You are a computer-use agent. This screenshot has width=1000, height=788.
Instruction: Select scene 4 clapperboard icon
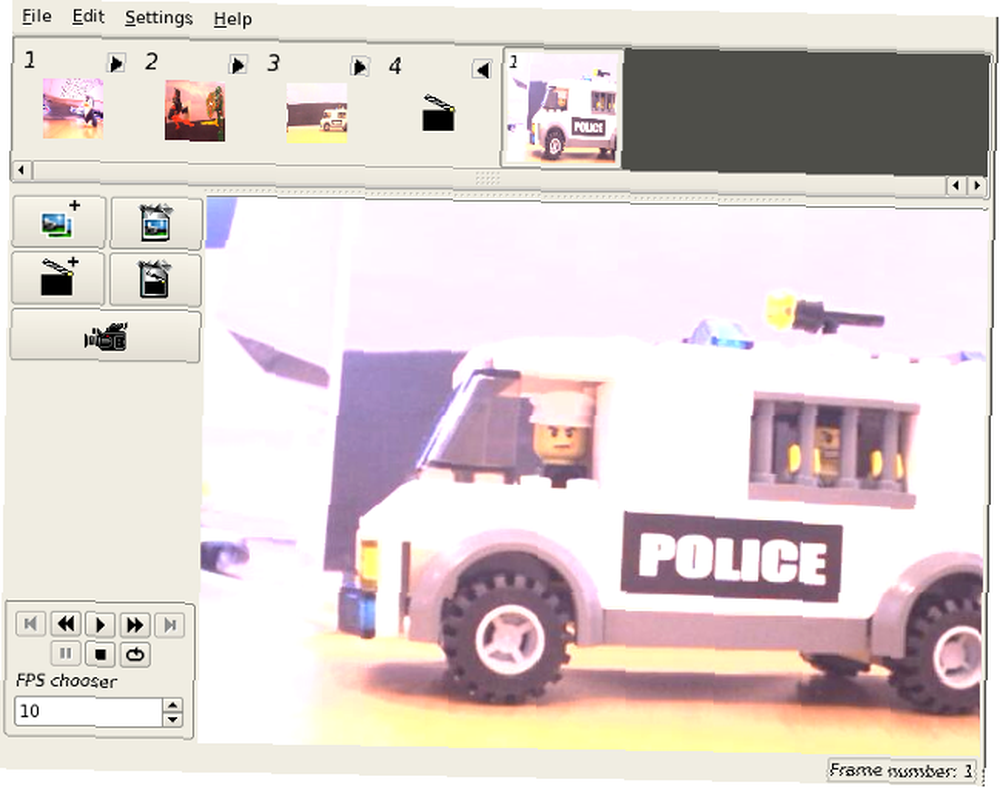(439, 113)
